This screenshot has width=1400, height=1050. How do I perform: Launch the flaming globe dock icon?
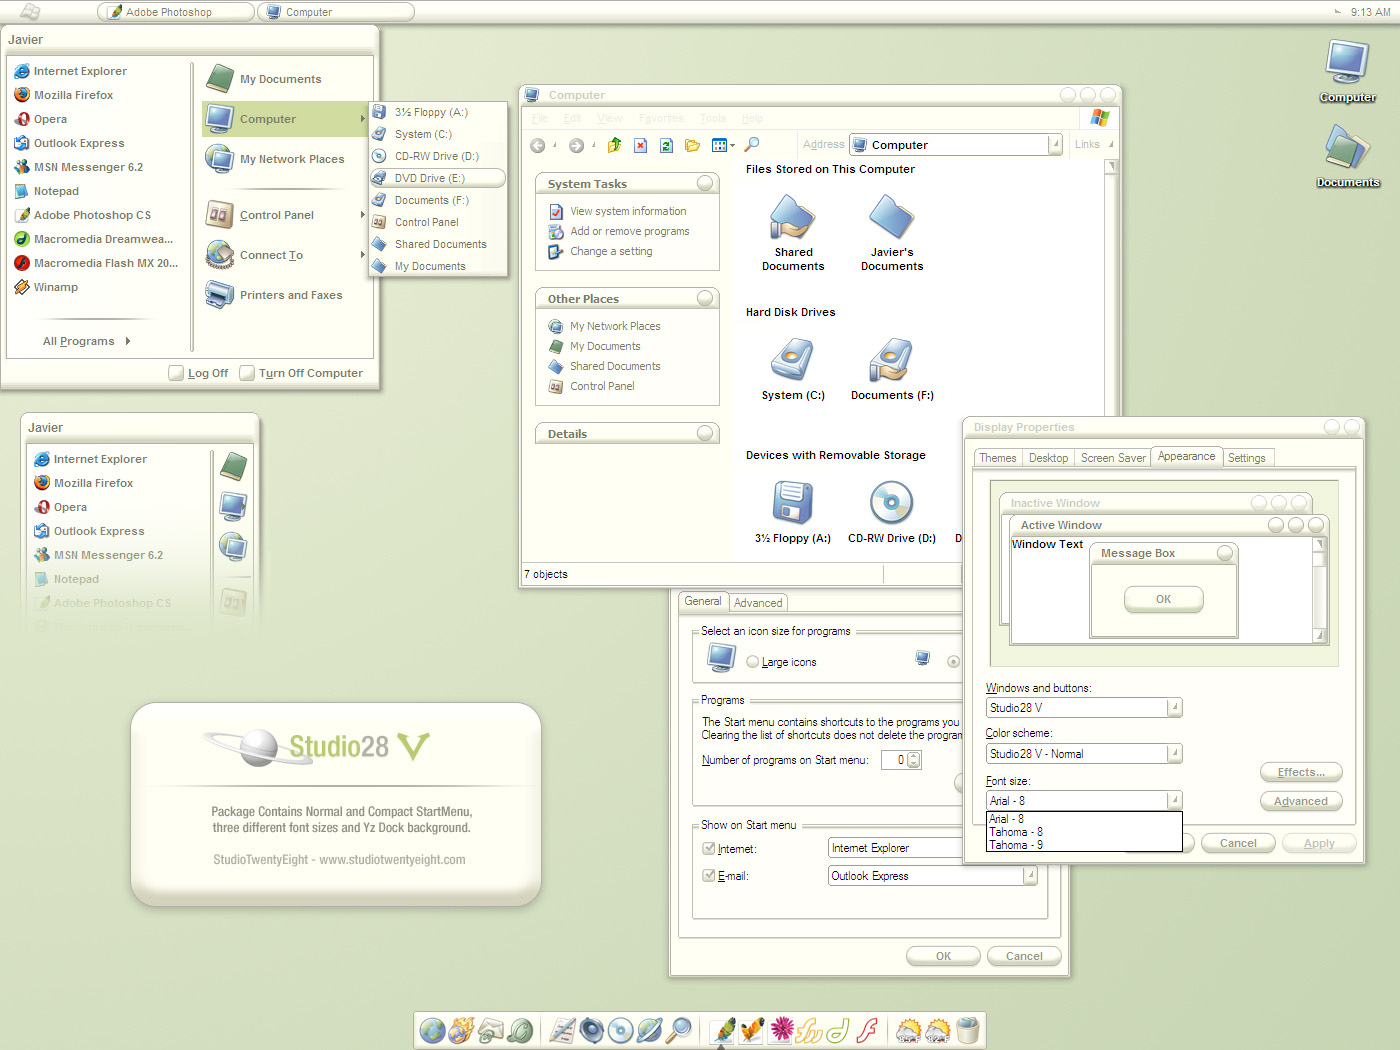pyautogui.click(x=461, y=1030)
